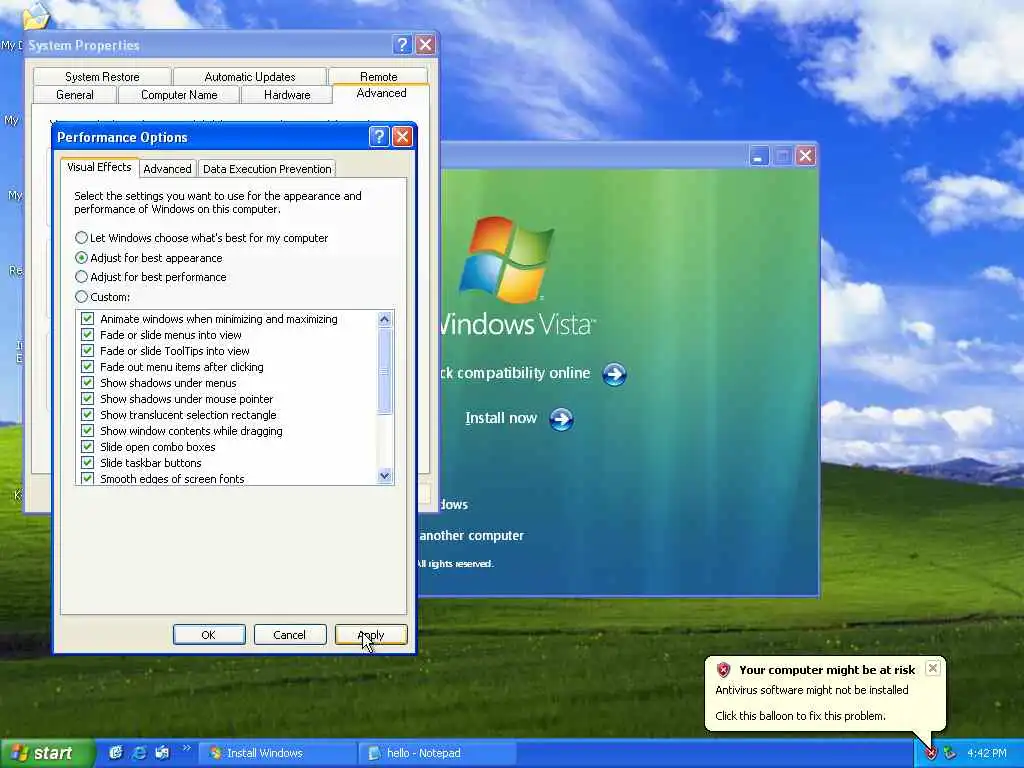The width and height of the screenshot is (1024, 768).
Task: Toggle Slide open combo boxes
Action: (87, 447)
